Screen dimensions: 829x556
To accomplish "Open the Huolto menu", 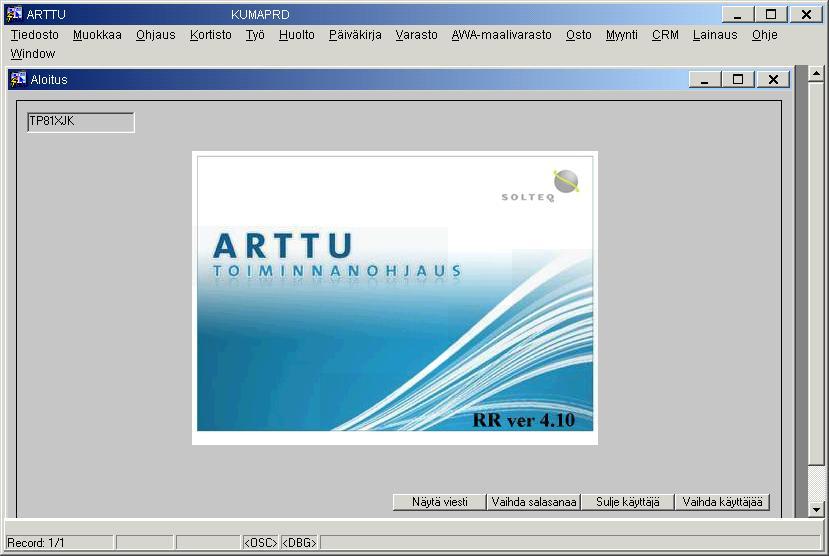I will tap(297, 35).
